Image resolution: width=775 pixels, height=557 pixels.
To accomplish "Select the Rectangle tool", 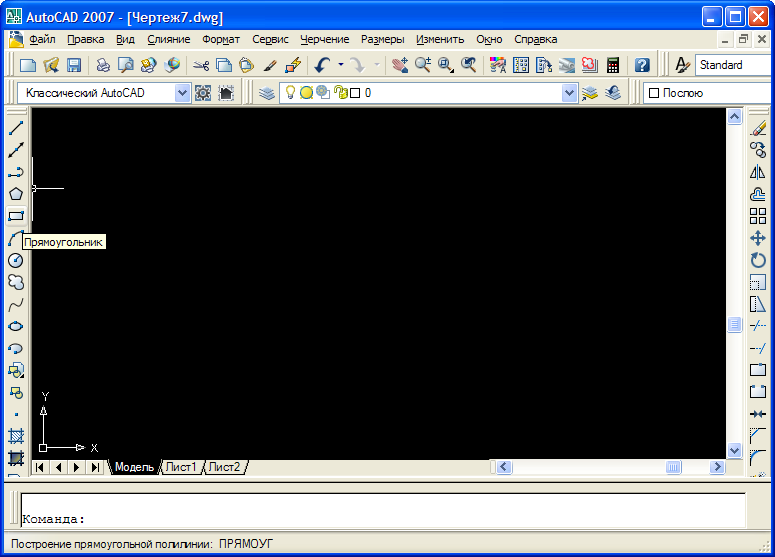I will pos(16,216).
